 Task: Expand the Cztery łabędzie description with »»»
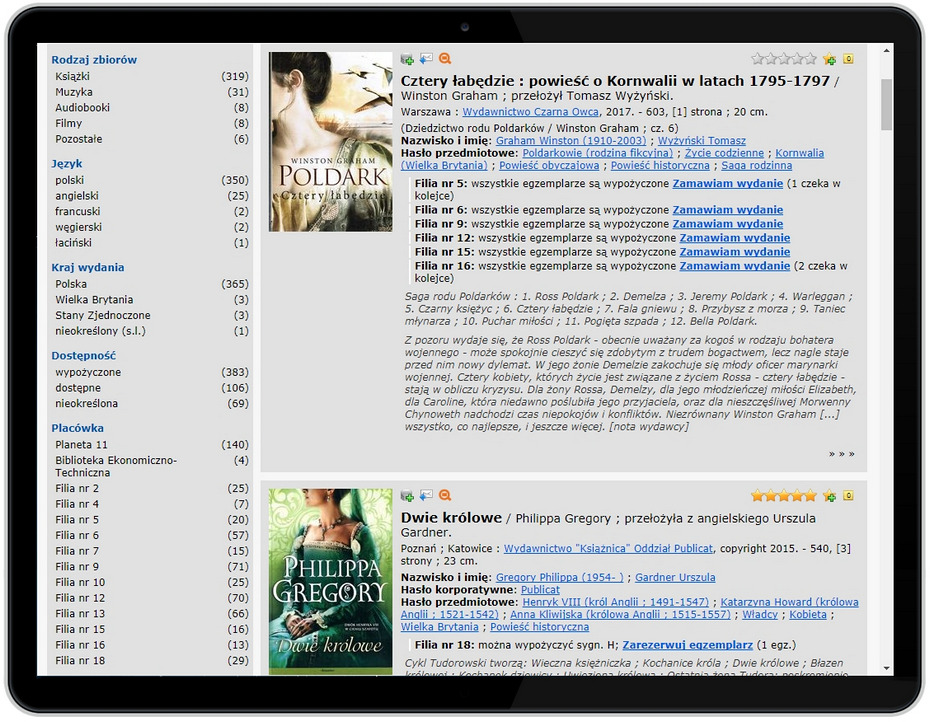click(x=841, y=454)
